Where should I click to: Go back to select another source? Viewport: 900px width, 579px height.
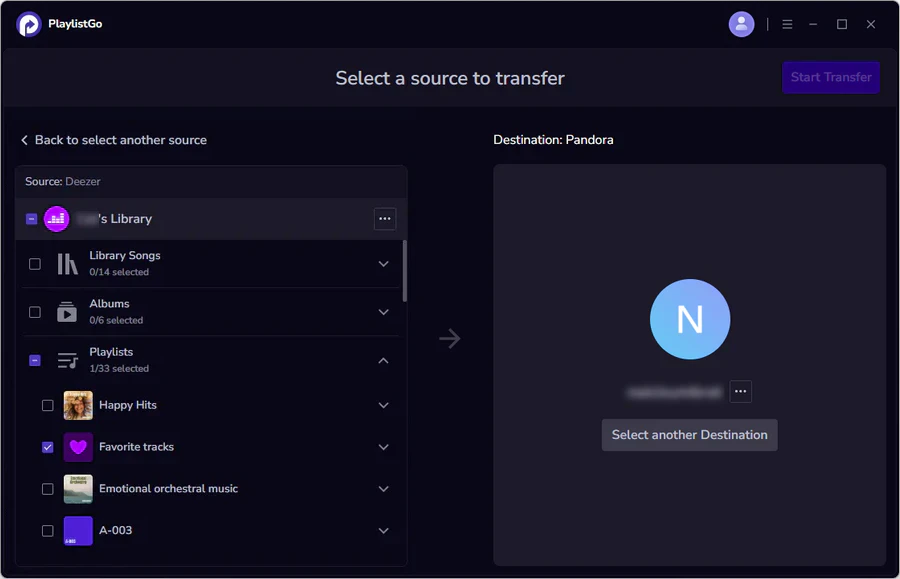click(x=114, y=140)
